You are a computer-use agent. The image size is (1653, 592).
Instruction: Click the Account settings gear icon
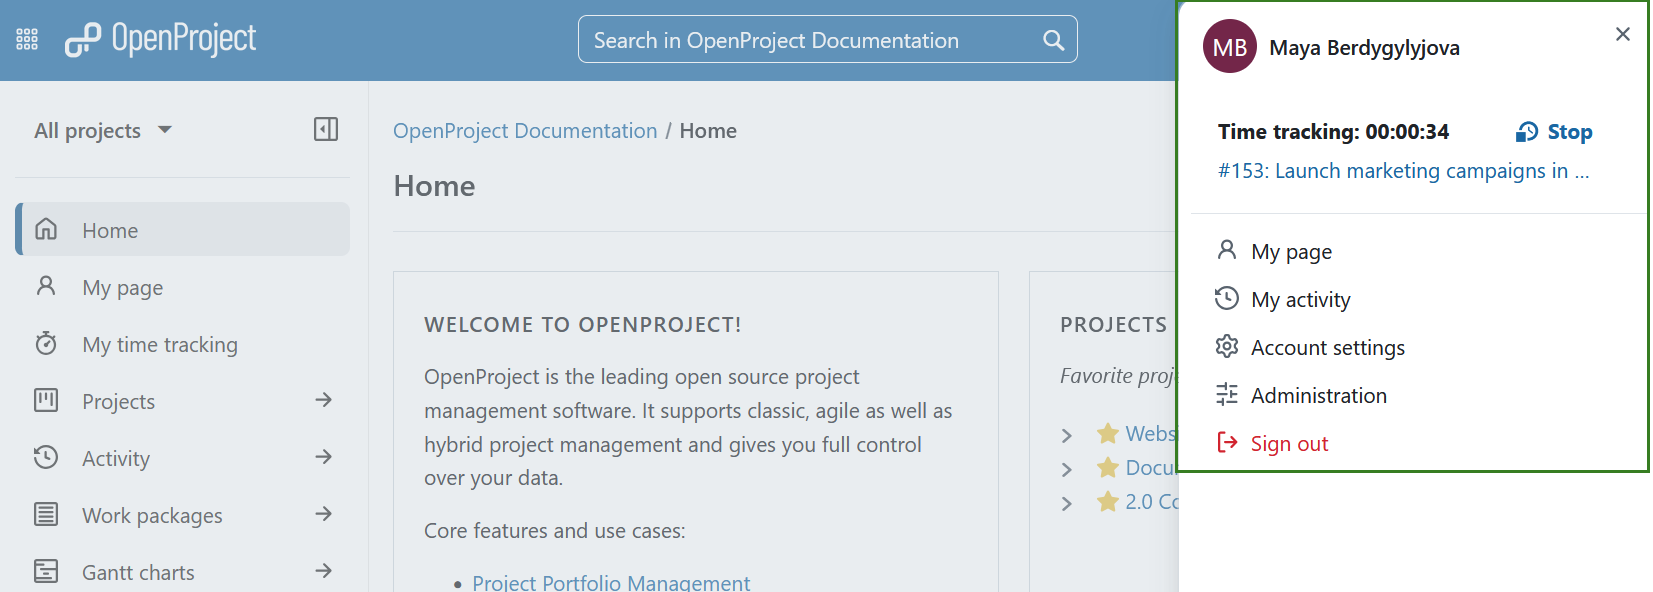(1227, 347)
